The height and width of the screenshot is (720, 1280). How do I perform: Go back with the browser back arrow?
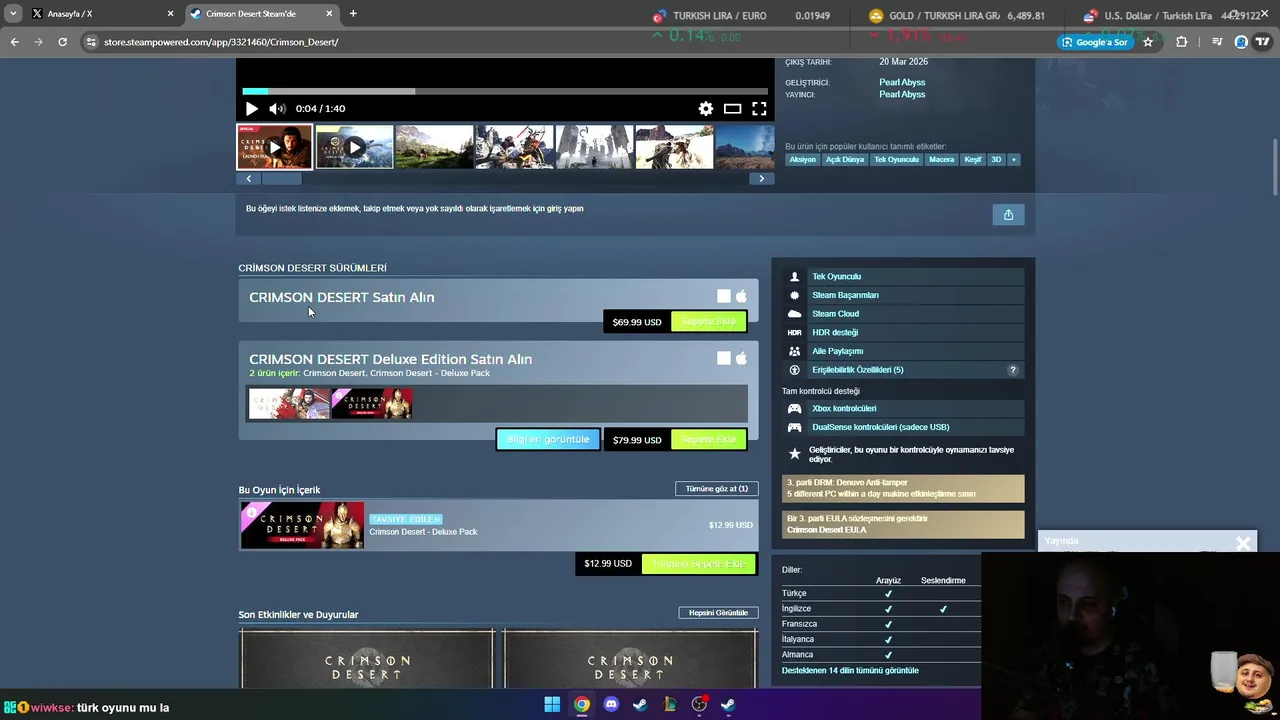(14, 42)
